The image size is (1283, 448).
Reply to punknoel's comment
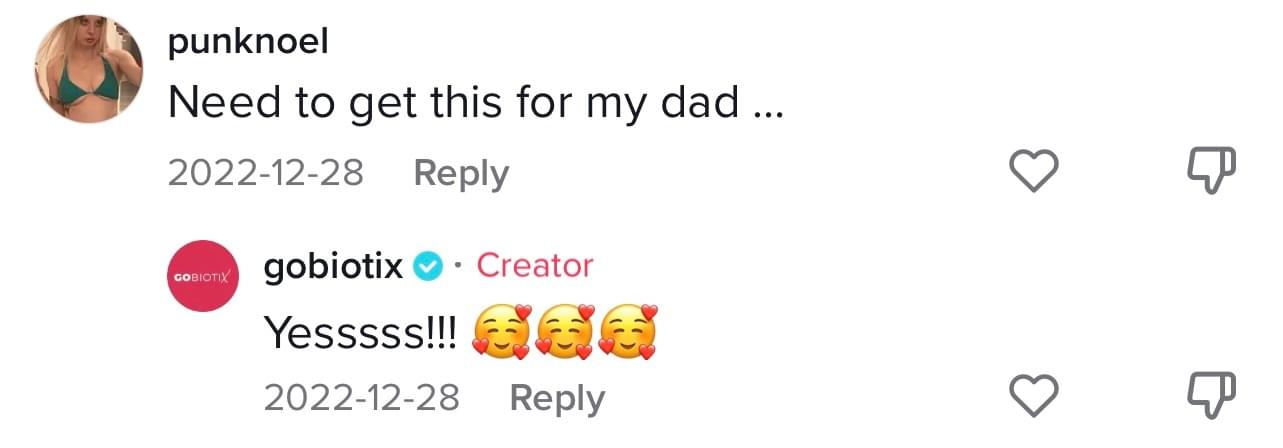tap(461, 173)
